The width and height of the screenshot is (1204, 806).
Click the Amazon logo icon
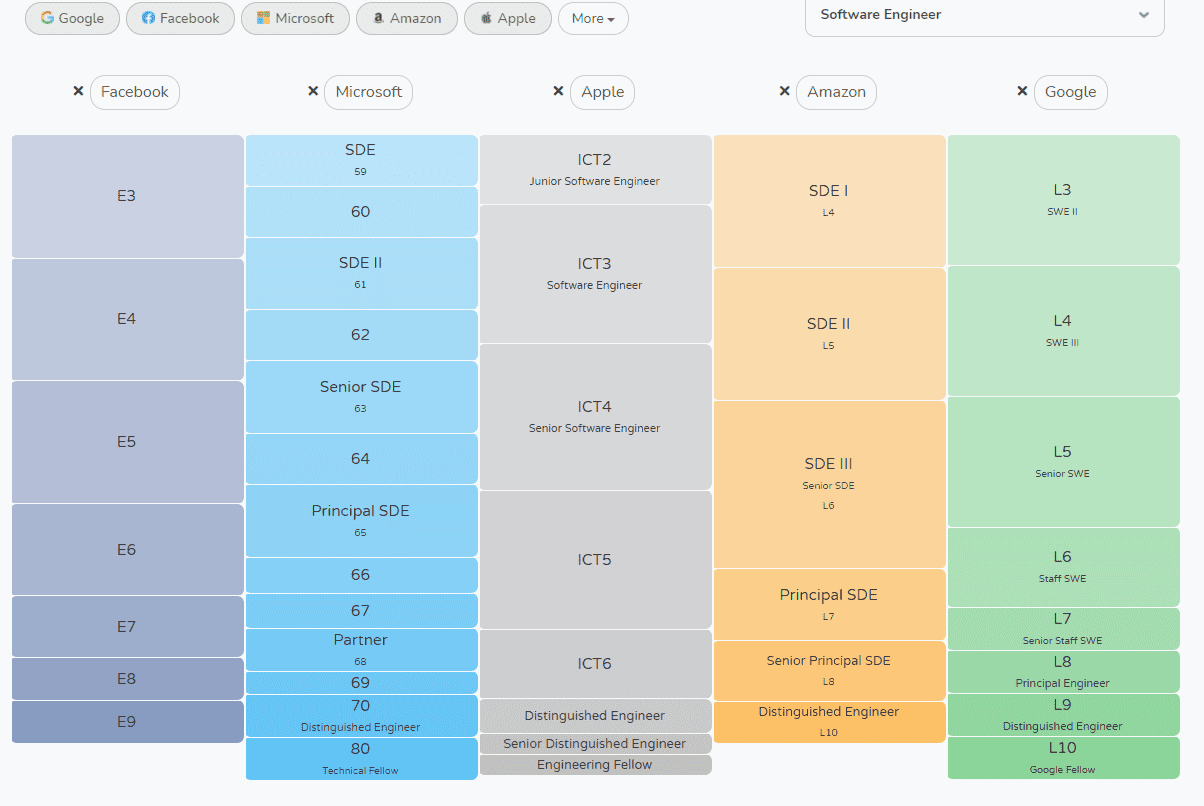tap(378, 18)
